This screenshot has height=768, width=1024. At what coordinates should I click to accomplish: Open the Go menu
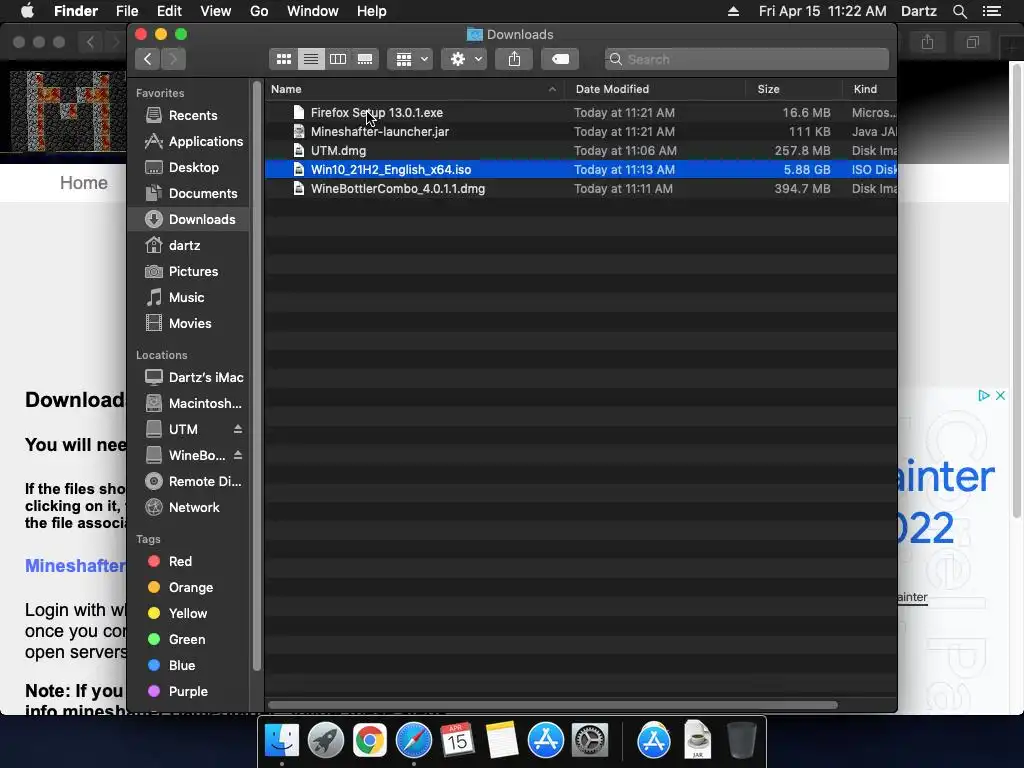coord(259,11)
